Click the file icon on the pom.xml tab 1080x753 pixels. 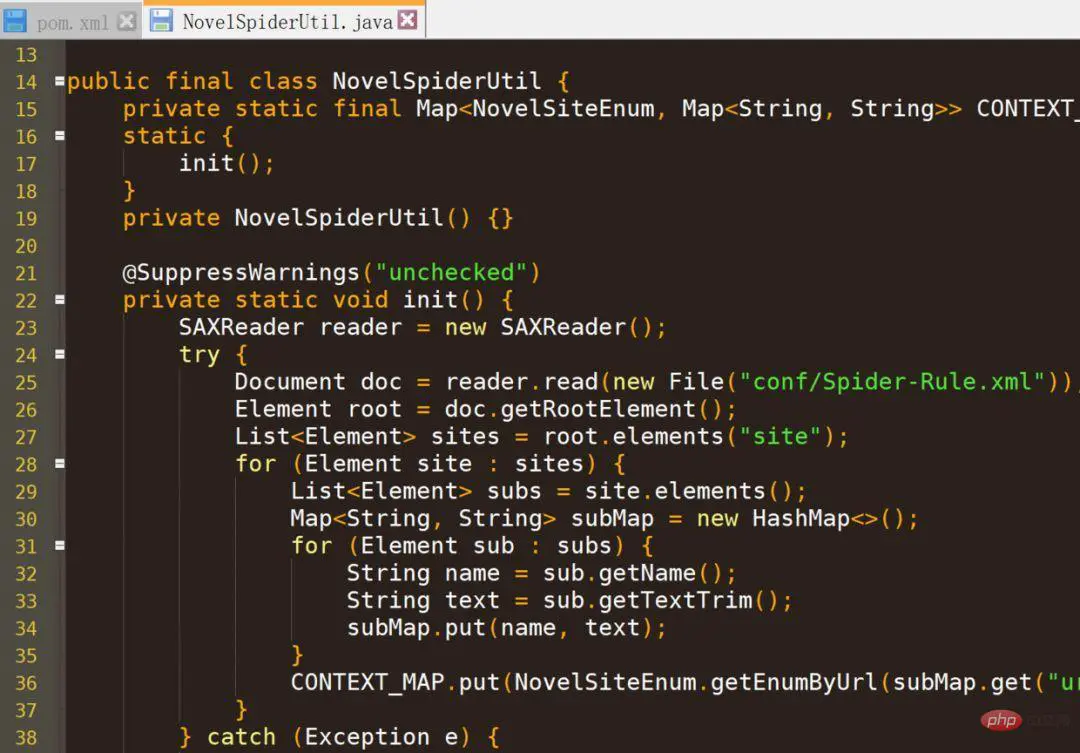(16, 21)
